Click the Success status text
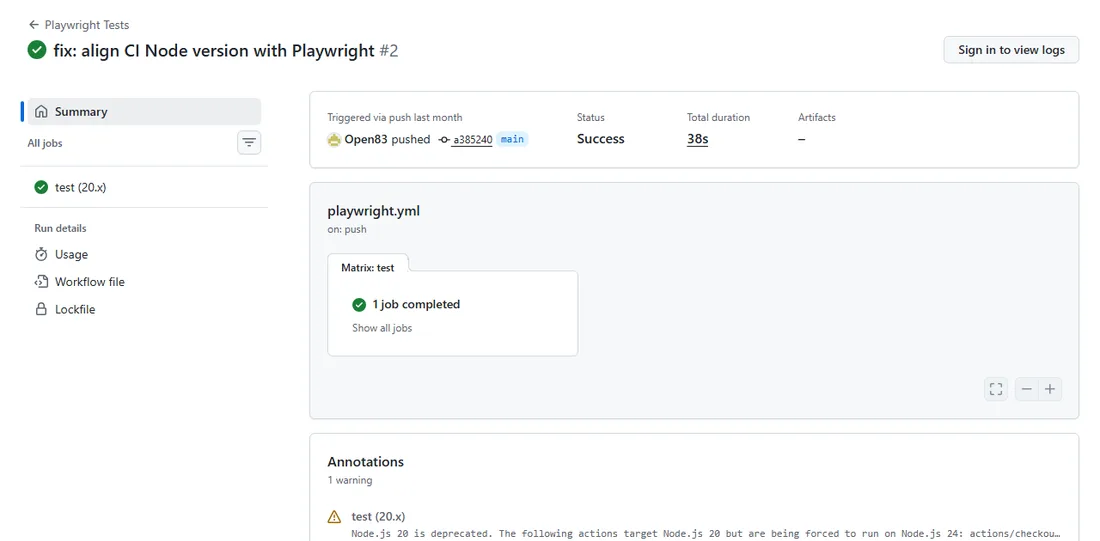 click(601, 139)
